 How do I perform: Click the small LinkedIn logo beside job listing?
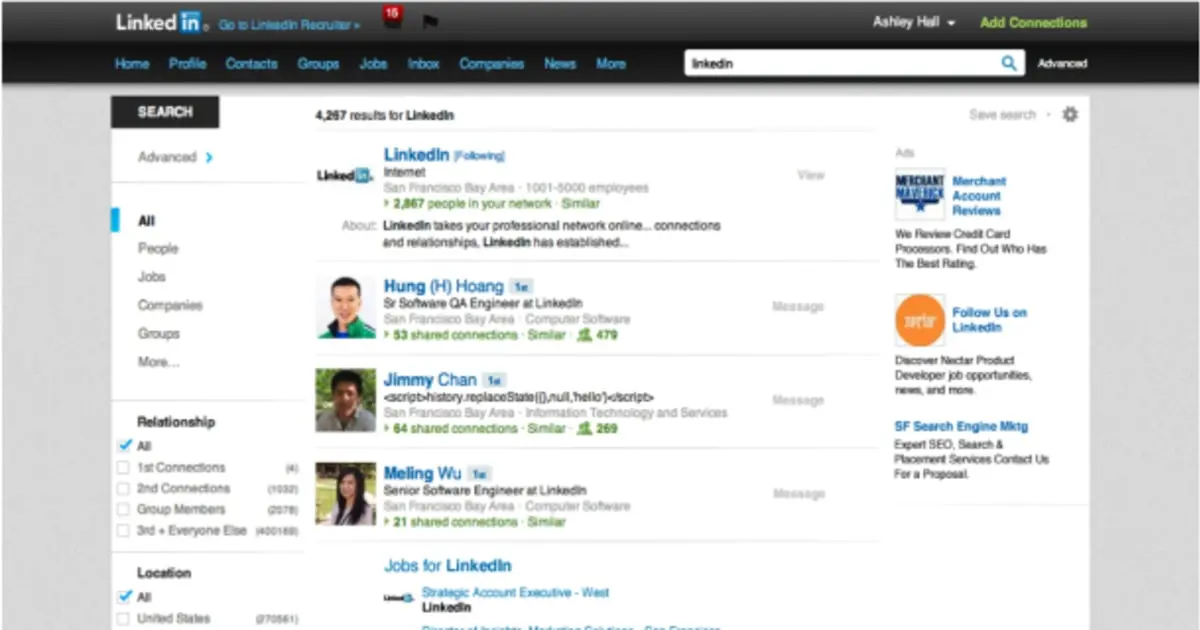[399, 598]
